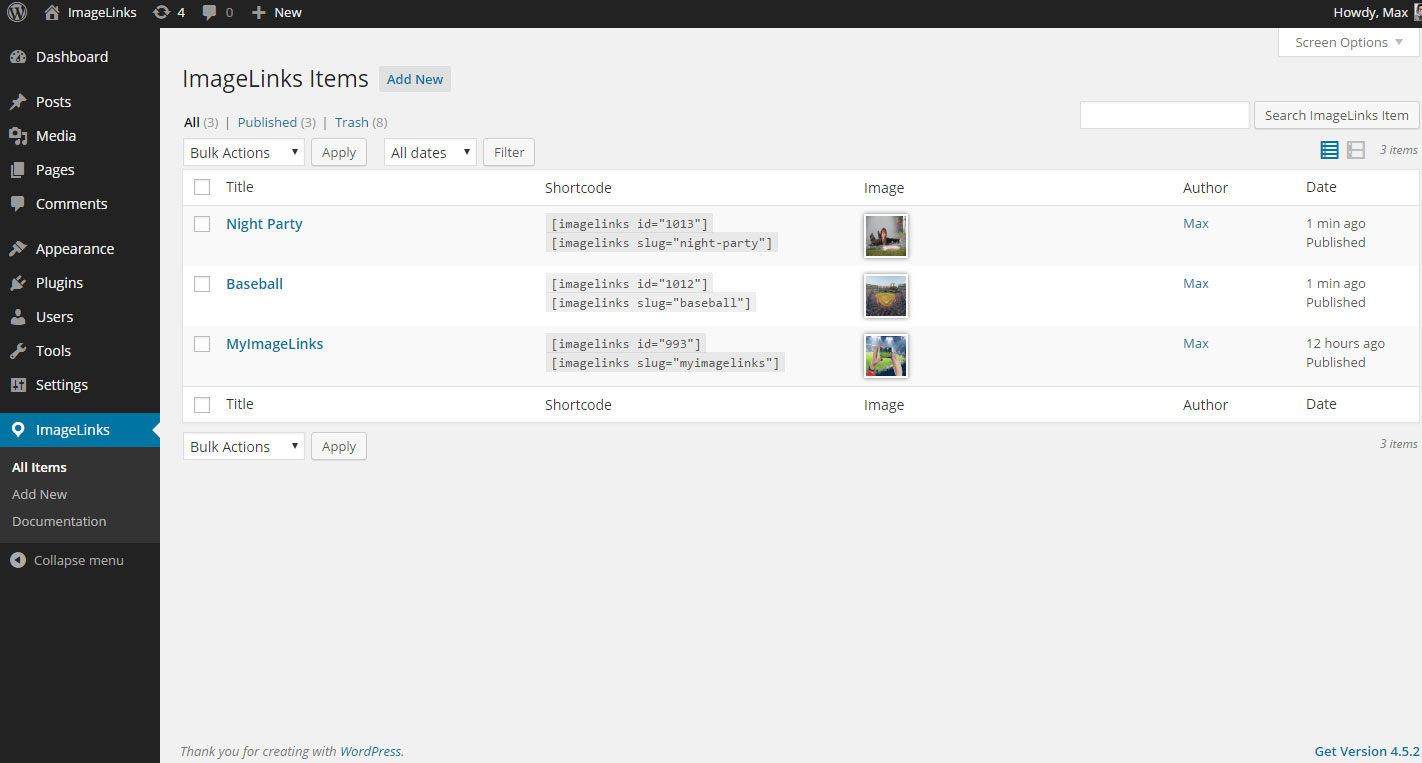The width and height of the screenshot is (1422, 763).
Task: Open the MyImageLinks thumbnail image
Action: point(885,355)
